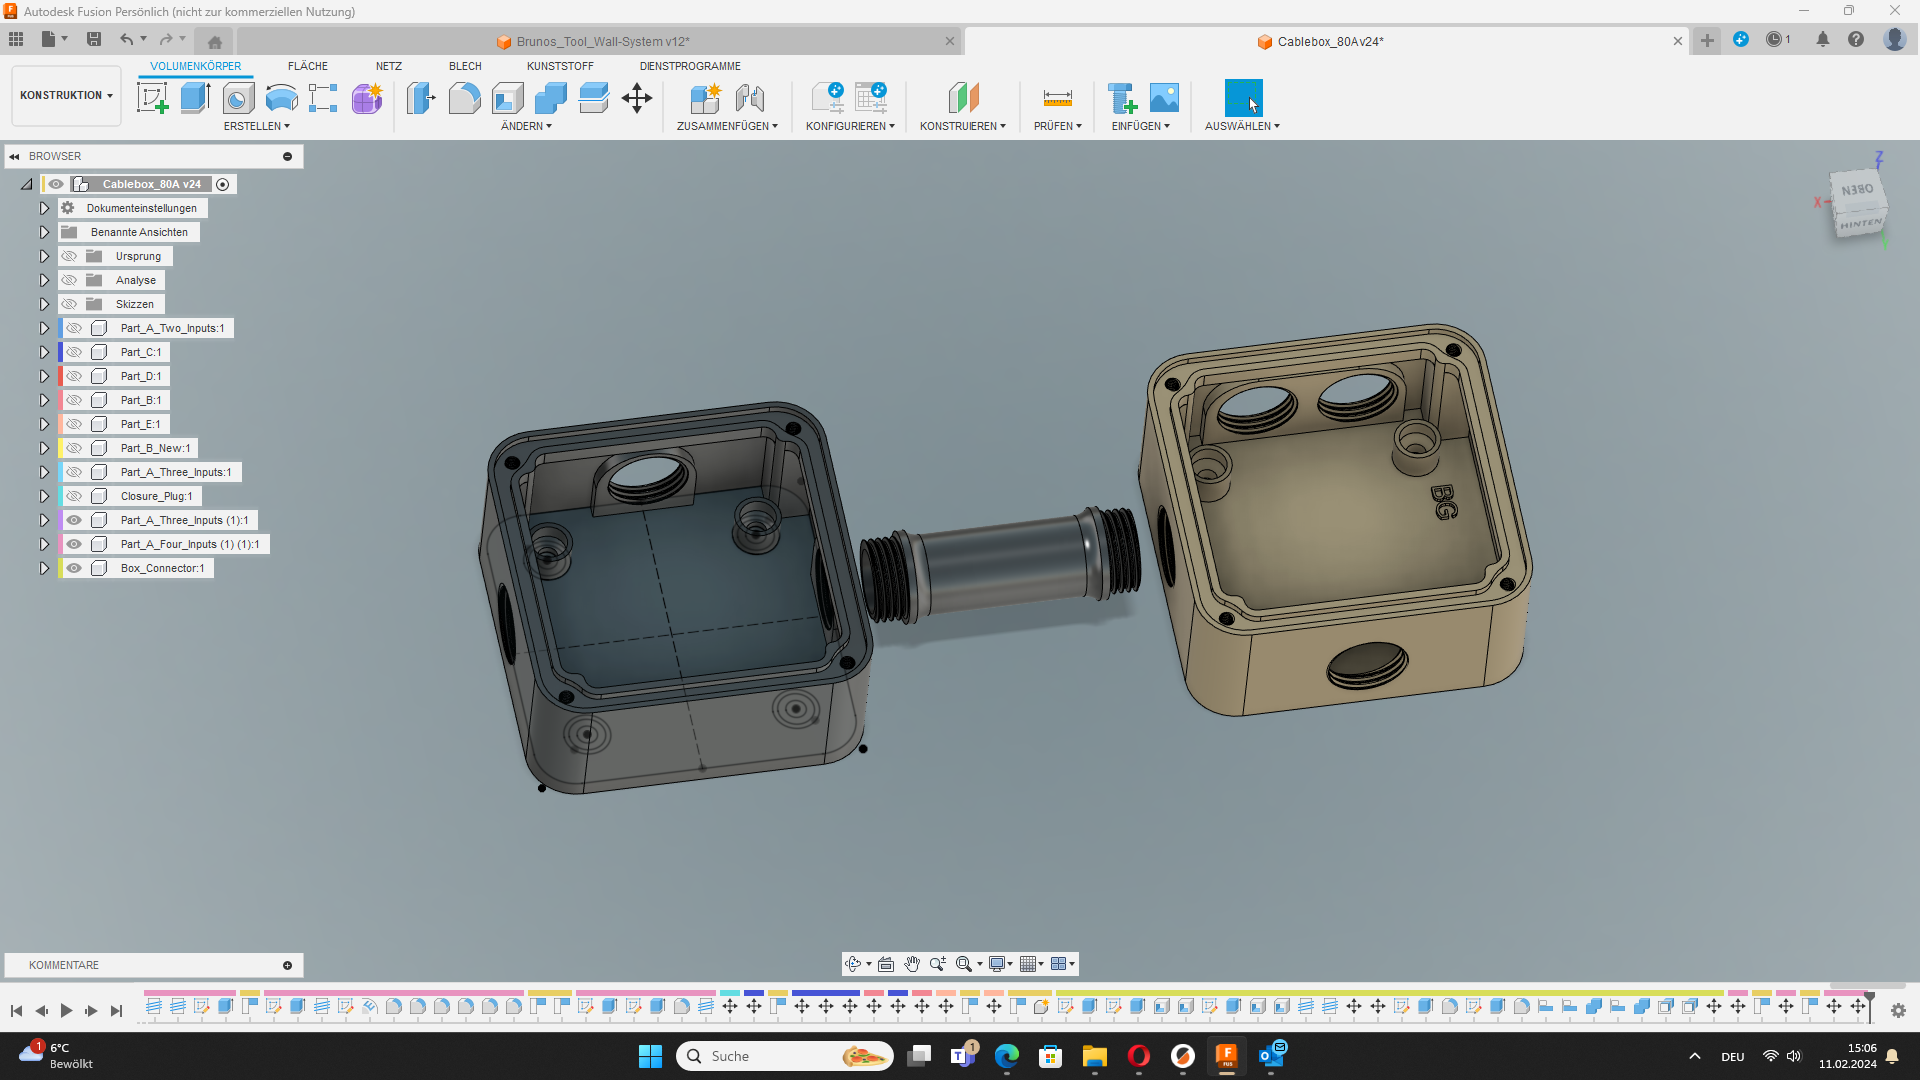Click the Pan hand icon in navigation bar
1920x1080 pixels.
912,964
